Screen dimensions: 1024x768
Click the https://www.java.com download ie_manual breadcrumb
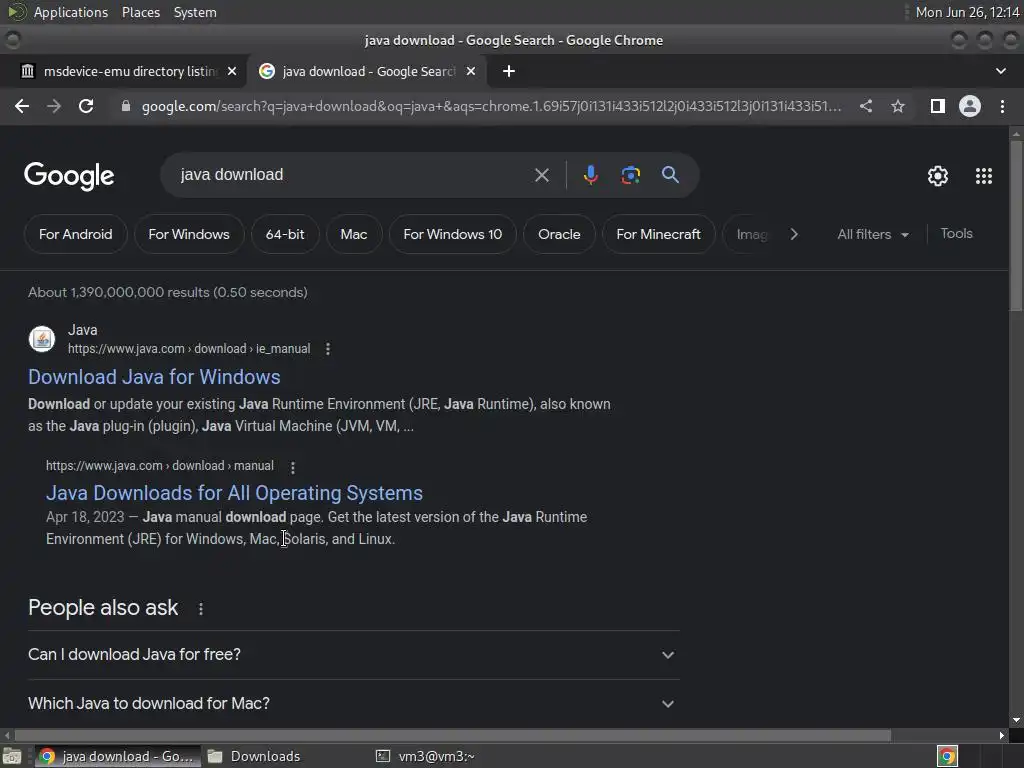(189, 349)
